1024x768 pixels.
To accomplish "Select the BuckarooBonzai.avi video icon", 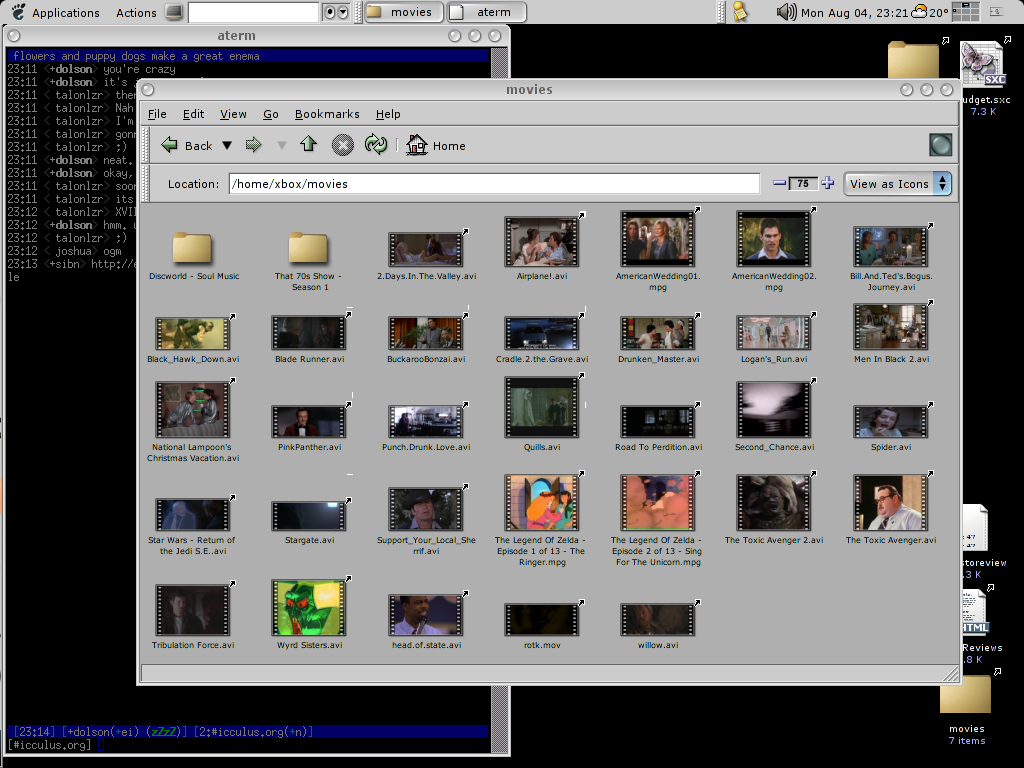I will (x=426, y=332).
